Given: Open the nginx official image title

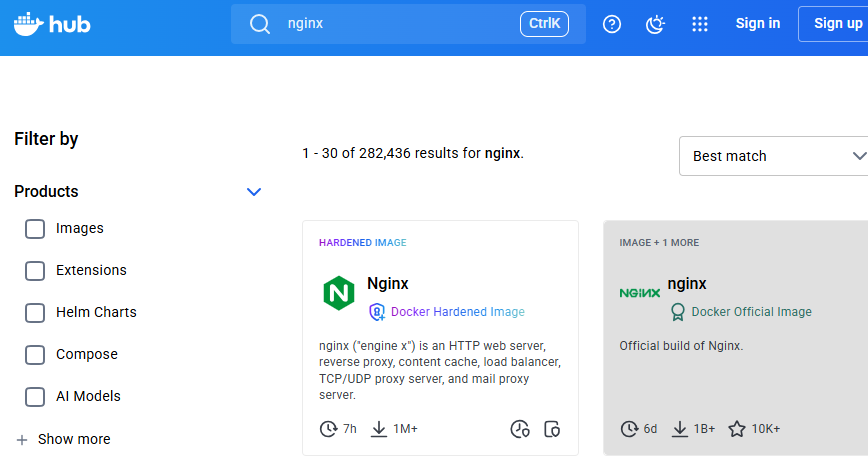Looking at the screenshot, I should point(687,283).
